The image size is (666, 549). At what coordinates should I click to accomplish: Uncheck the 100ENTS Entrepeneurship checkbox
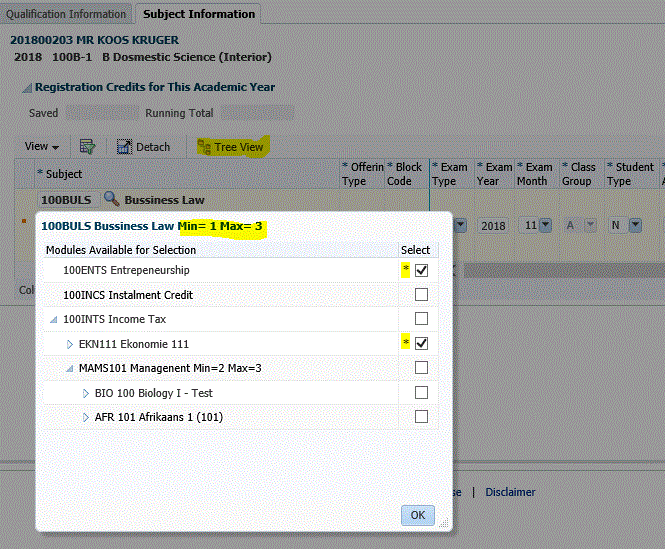coord(421,271)
